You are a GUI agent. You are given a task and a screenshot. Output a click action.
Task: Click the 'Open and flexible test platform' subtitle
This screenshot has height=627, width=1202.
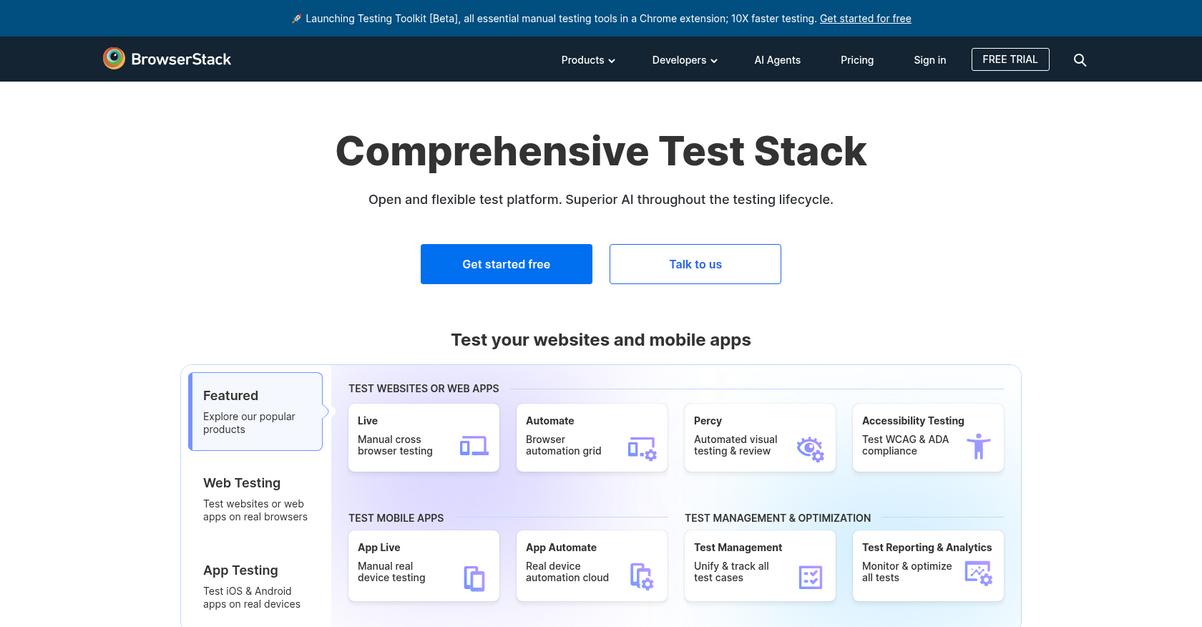(x=601, y=199)
